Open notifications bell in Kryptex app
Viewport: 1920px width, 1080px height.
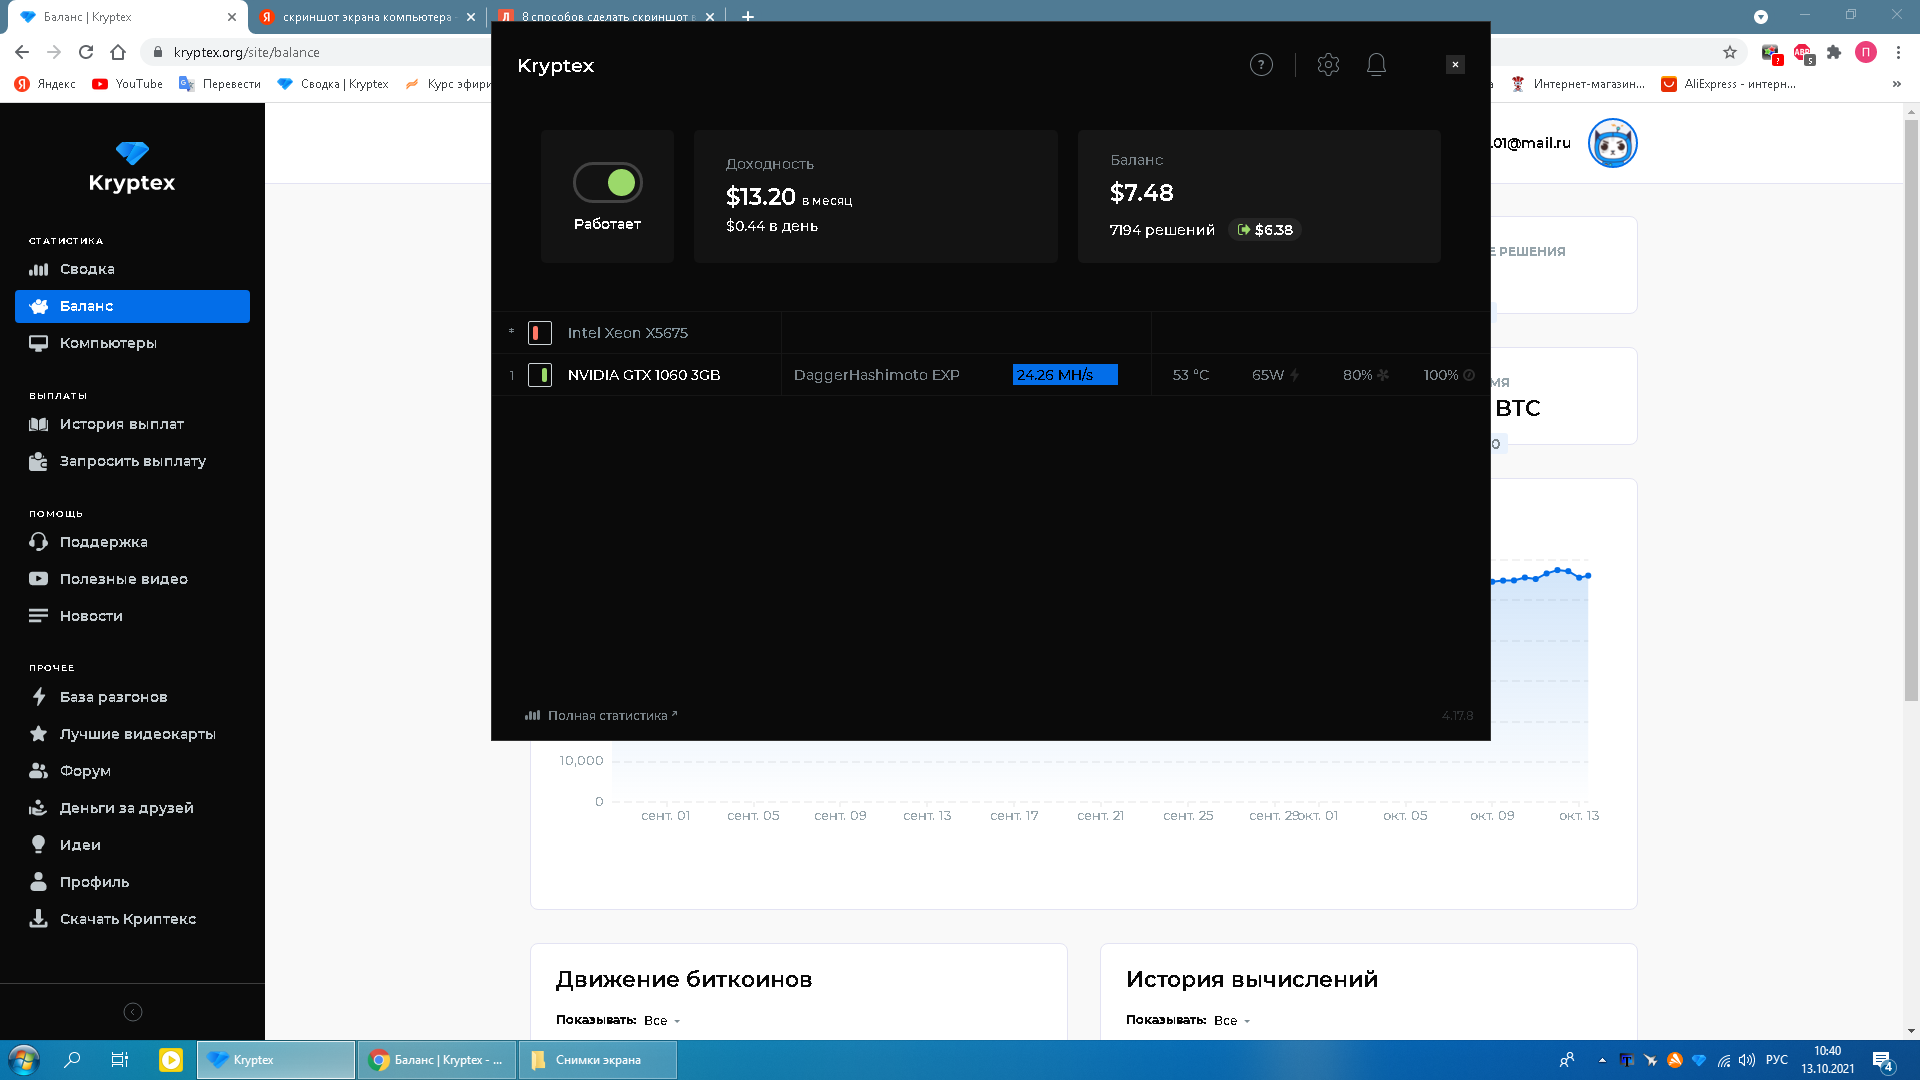coord(1376,65)
